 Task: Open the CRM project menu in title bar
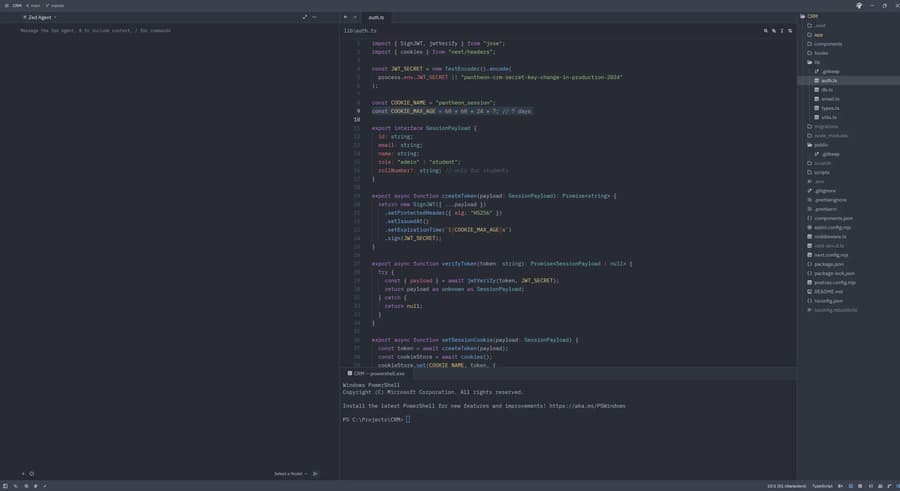click(17, 5)
